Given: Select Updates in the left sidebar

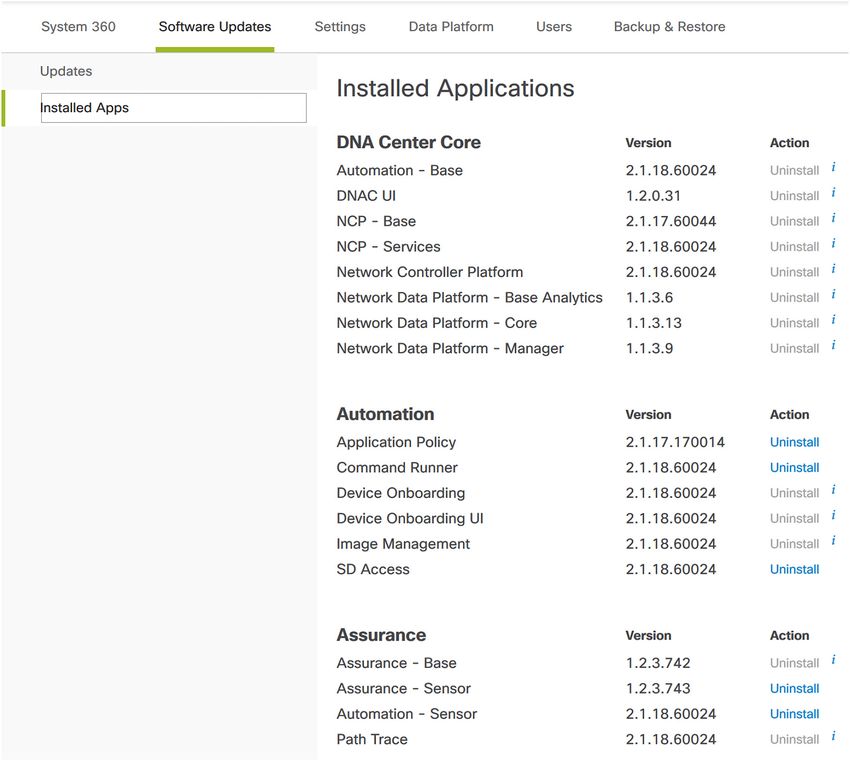Looking at the screenshot, I should [x=66, y=71].
